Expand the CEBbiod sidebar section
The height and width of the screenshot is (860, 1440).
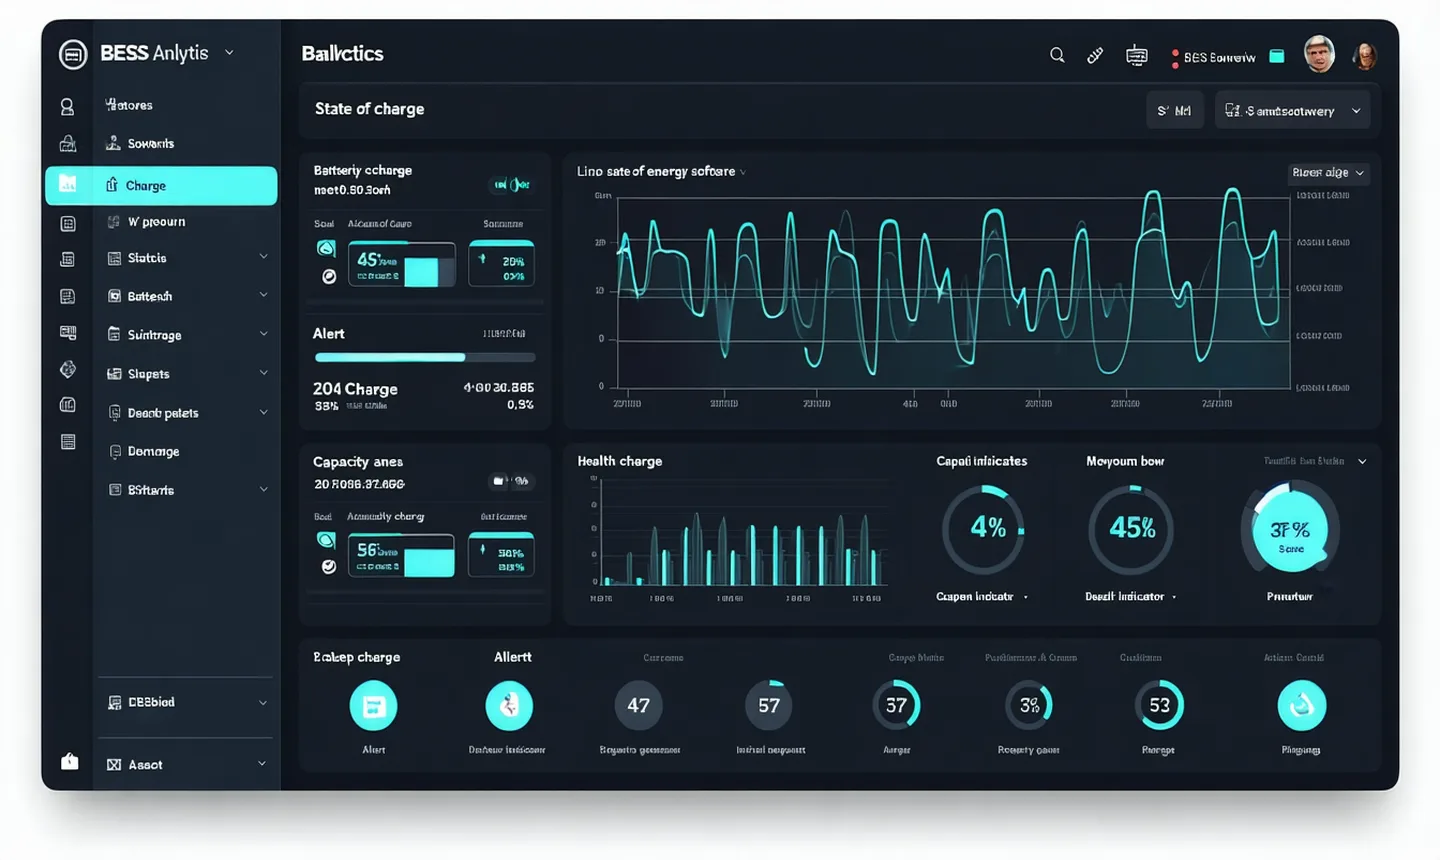coord(263,703)
